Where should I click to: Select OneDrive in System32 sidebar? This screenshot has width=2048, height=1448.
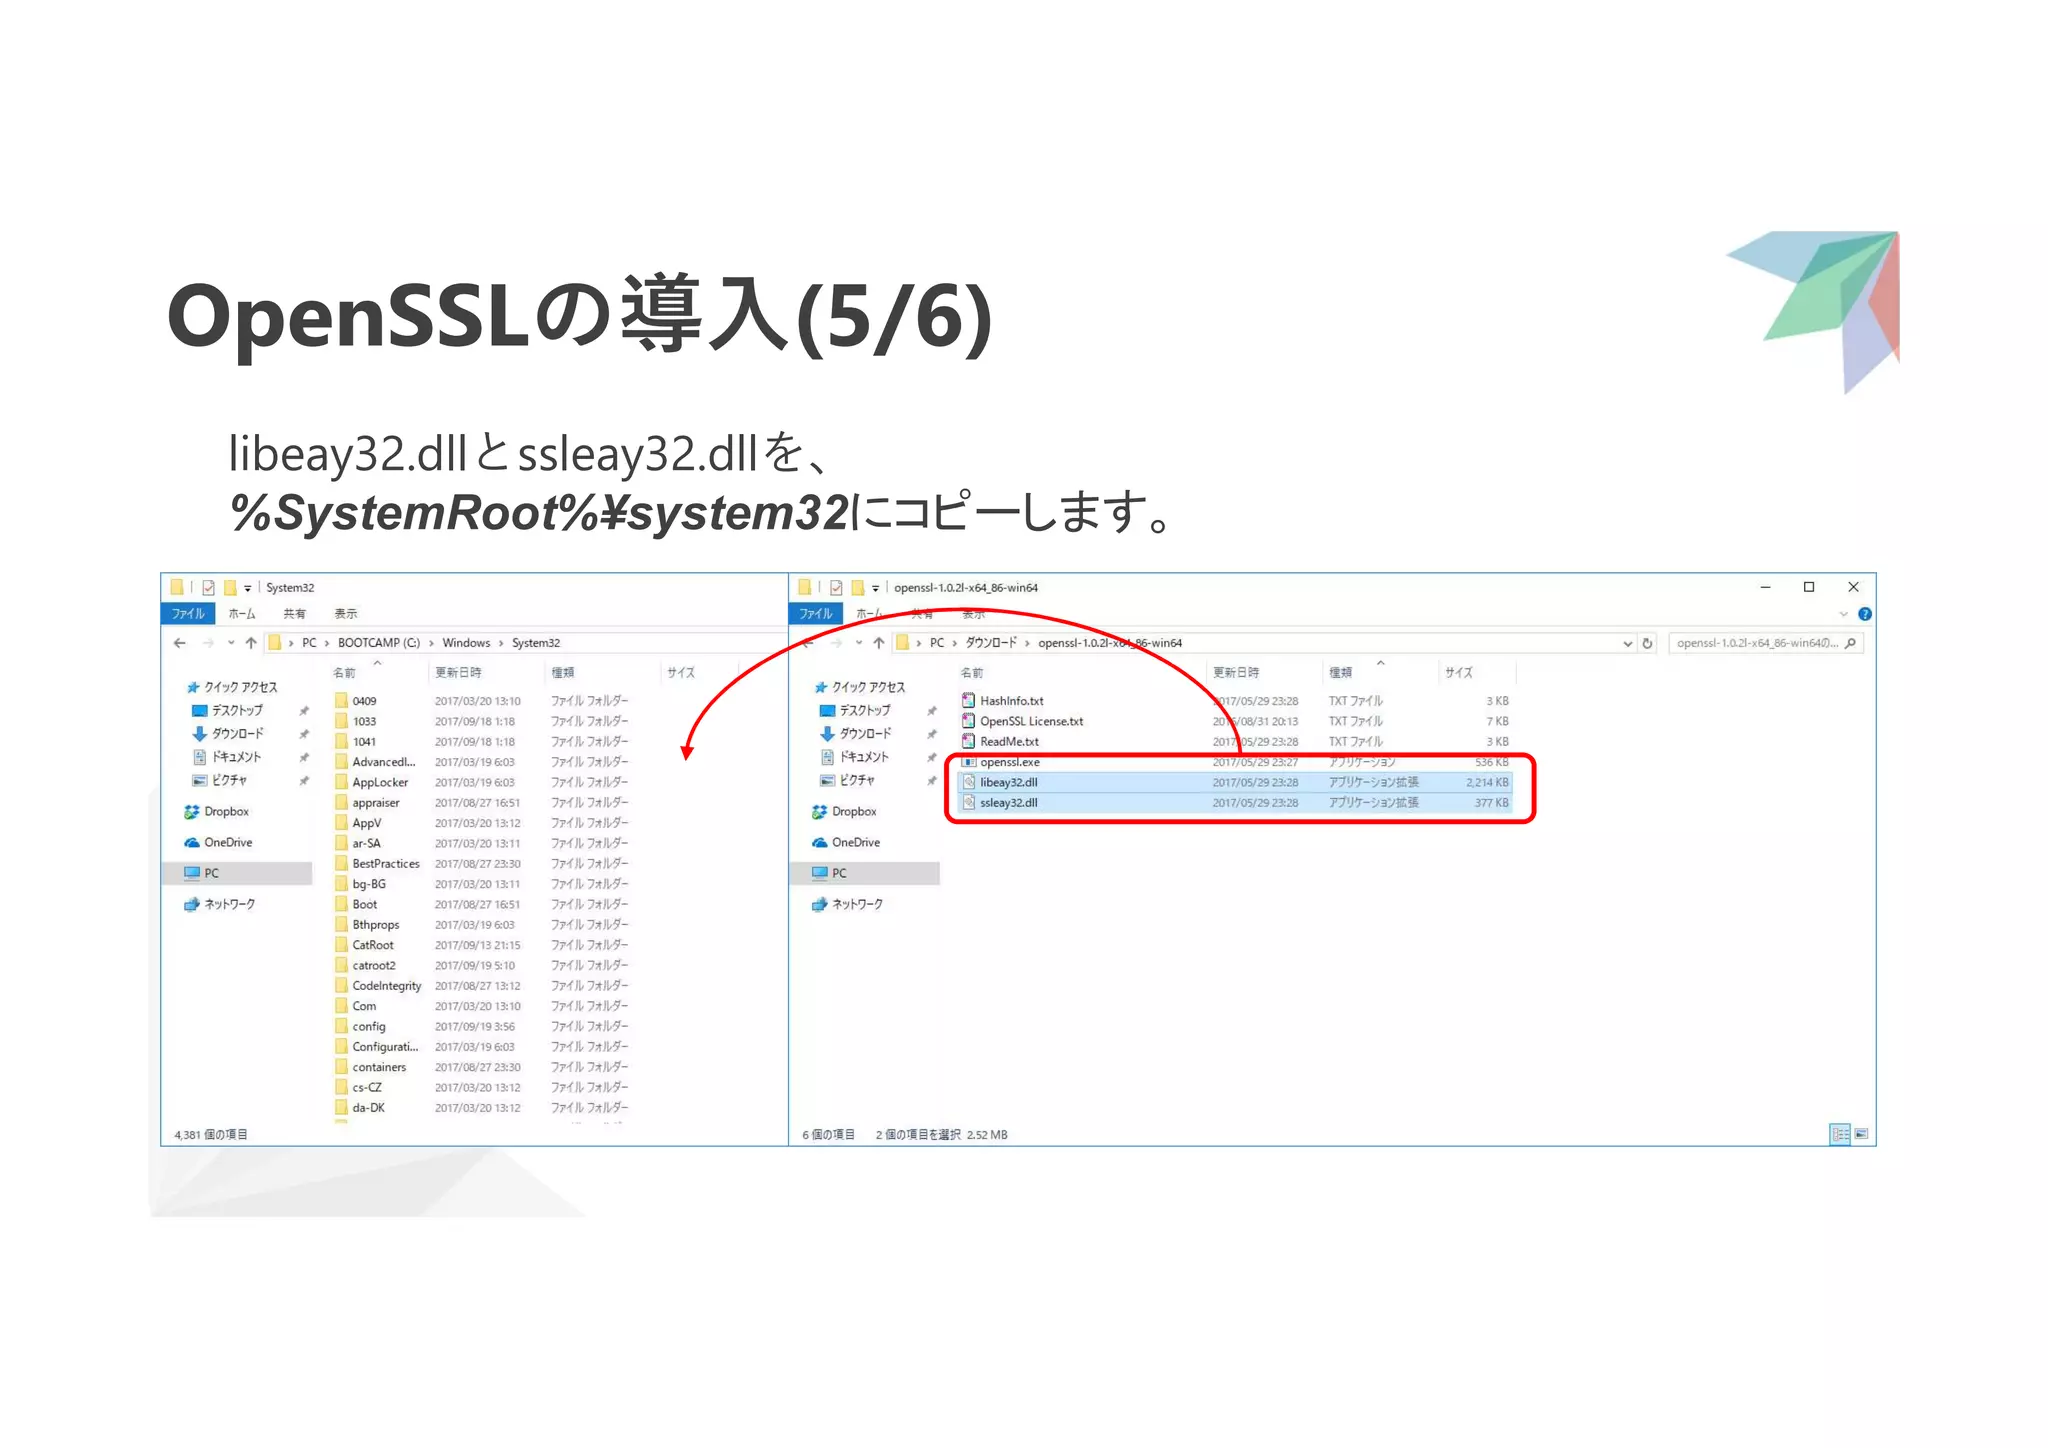click(219, 843)
